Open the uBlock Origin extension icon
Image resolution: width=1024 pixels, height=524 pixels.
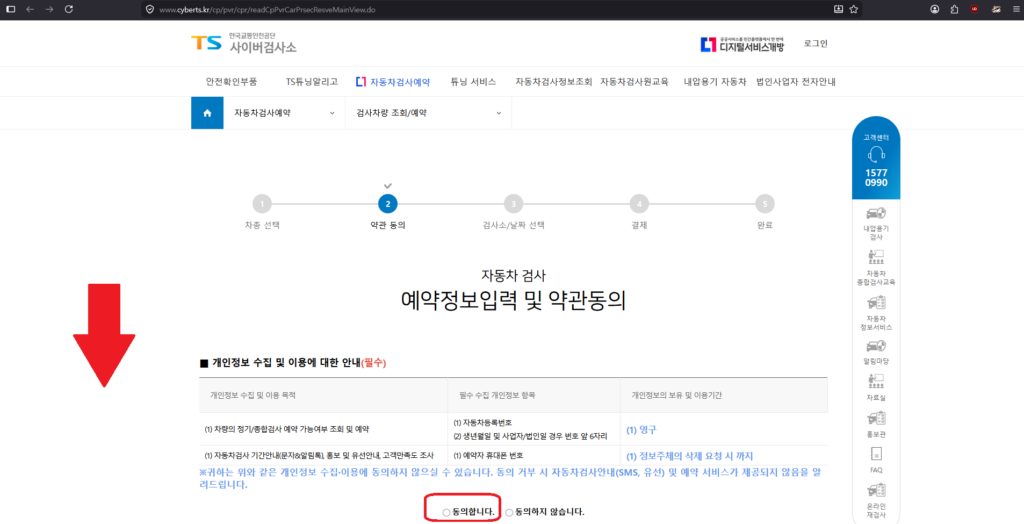[974, 10]
